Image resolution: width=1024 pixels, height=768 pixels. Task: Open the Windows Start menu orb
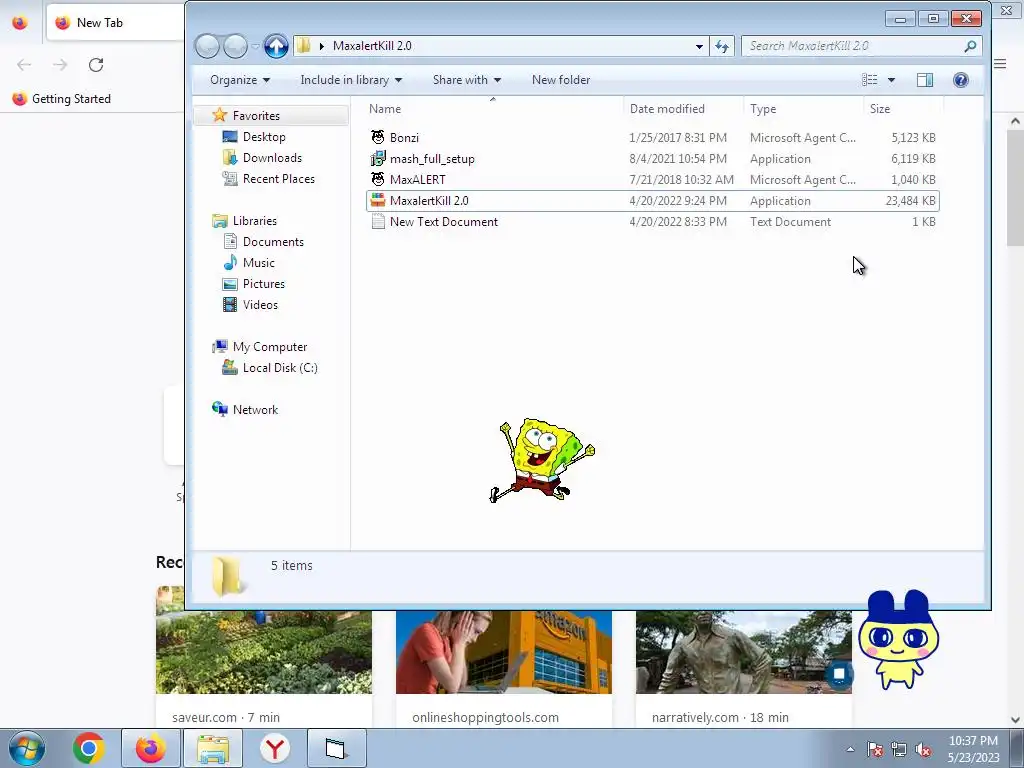coord(26,748)
